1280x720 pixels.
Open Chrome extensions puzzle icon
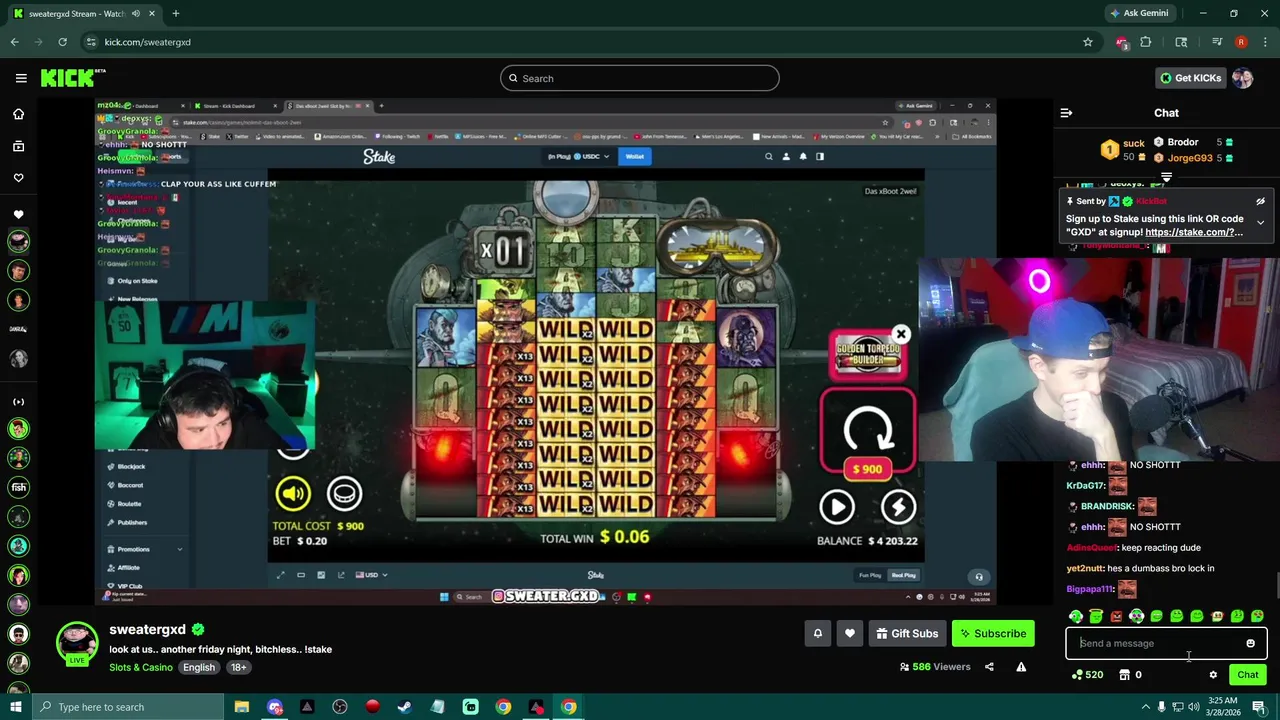click(x=1145, y=42)
